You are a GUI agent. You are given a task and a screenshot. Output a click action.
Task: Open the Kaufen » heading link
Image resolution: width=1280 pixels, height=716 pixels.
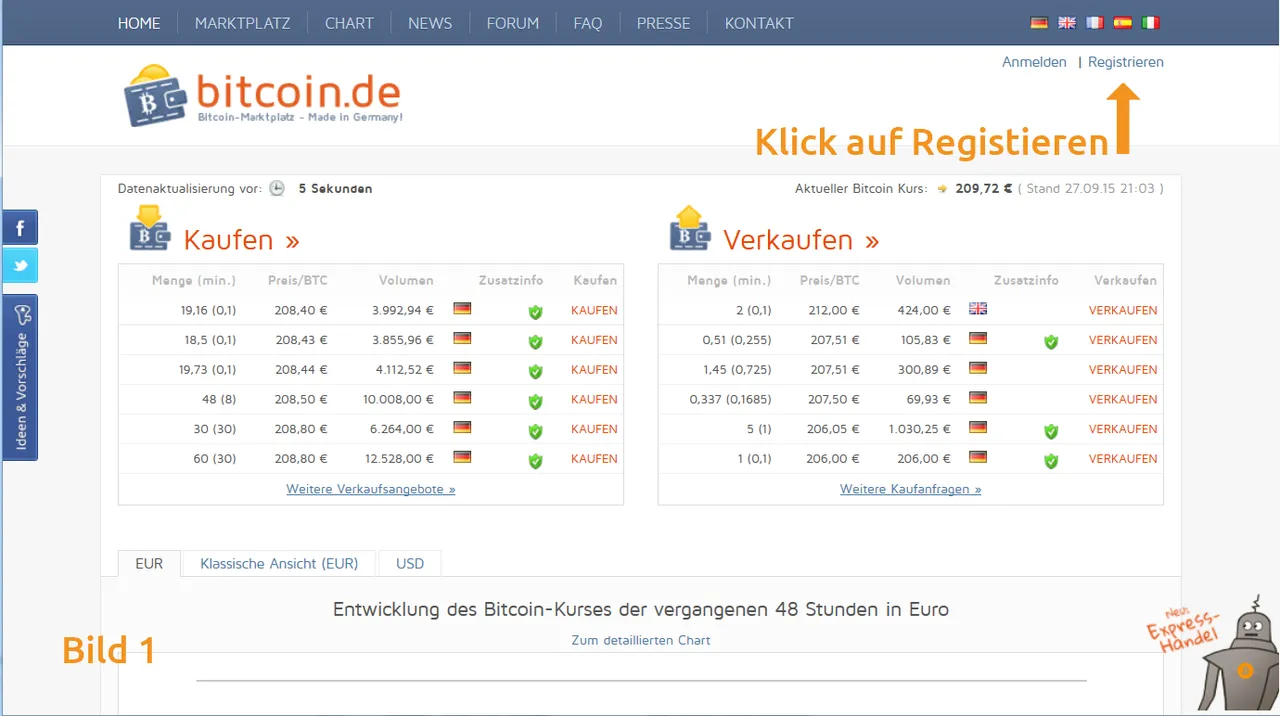(241, 240)
